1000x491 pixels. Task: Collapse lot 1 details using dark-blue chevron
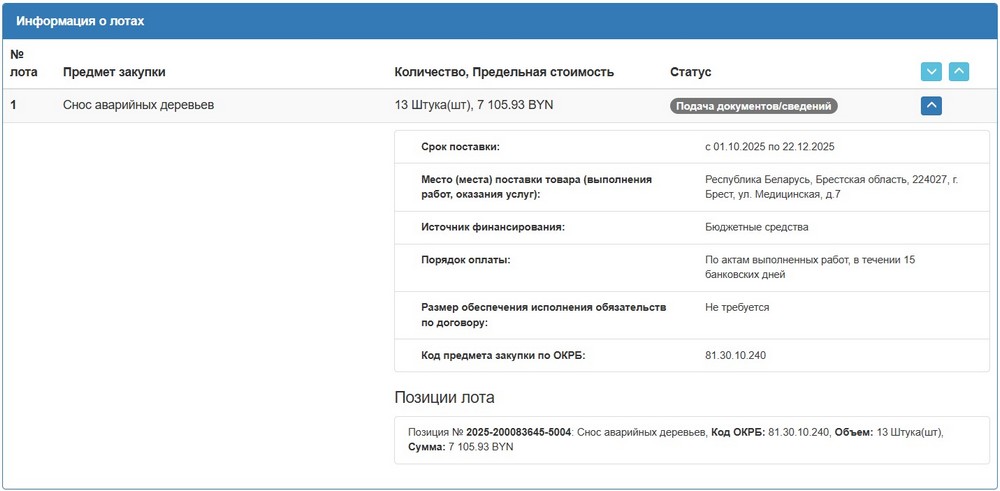pyautogui.click(x=931, y=105)
